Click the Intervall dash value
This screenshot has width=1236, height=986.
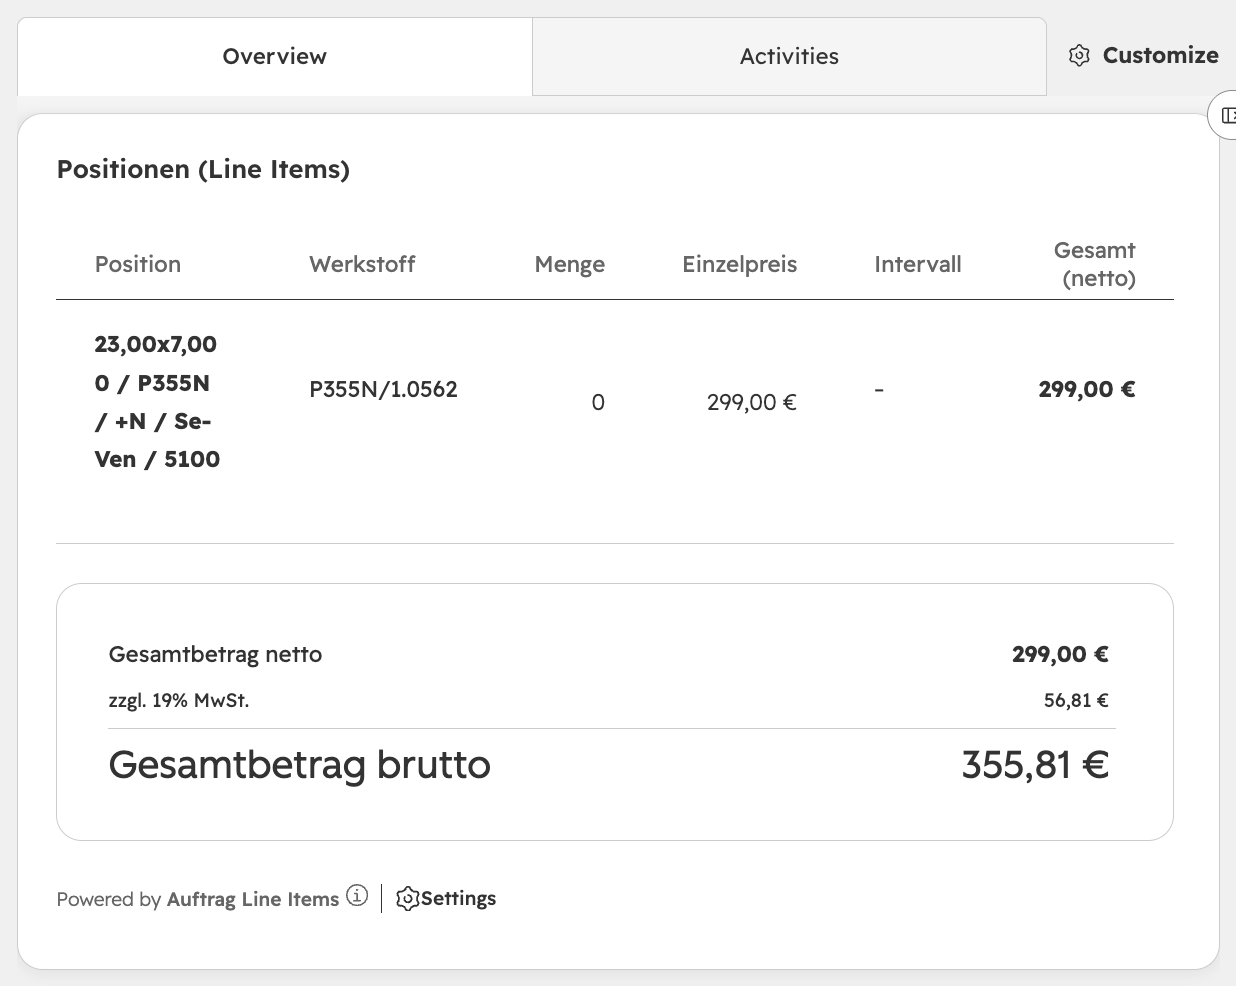(x=879, y=388)
